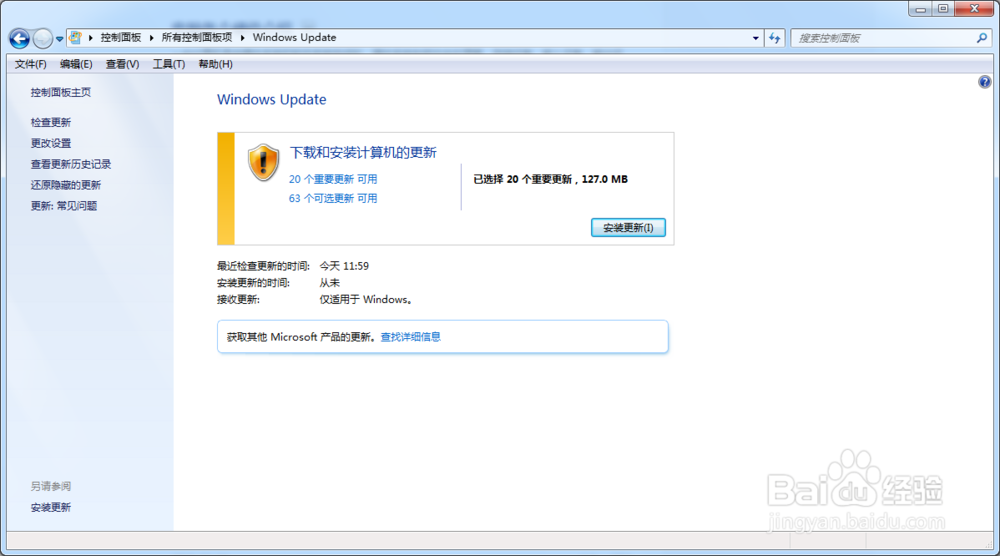The width and height of the screenshot is (1000, 556).
Task: Open 更改设置 in the sidebar
Action: [x=50, y=143]
